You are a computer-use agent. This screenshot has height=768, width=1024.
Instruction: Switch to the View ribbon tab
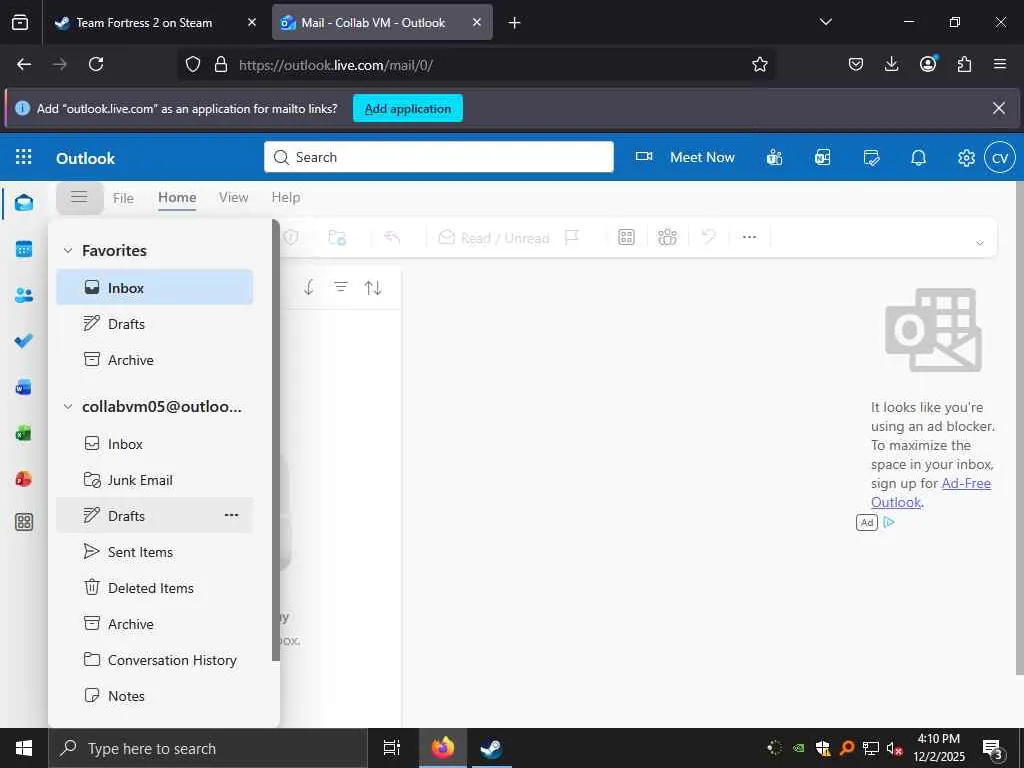pyautogui.click(x=233, y=197)
